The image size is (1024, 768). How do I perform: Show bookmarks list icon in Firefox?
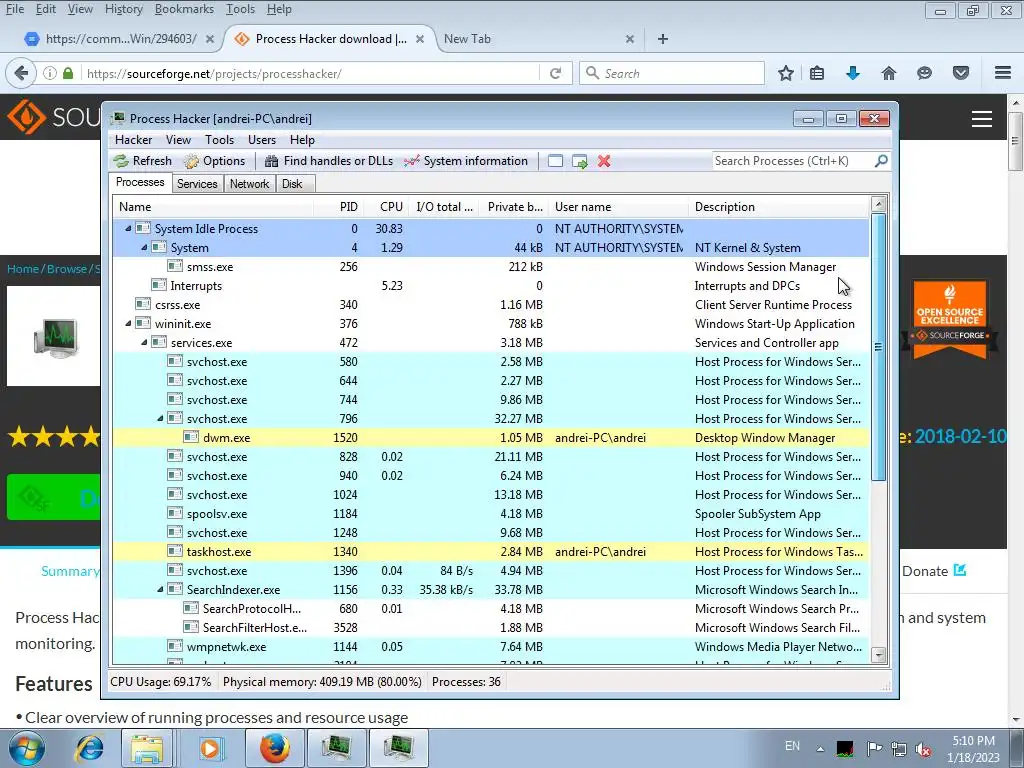click(817, 73)
